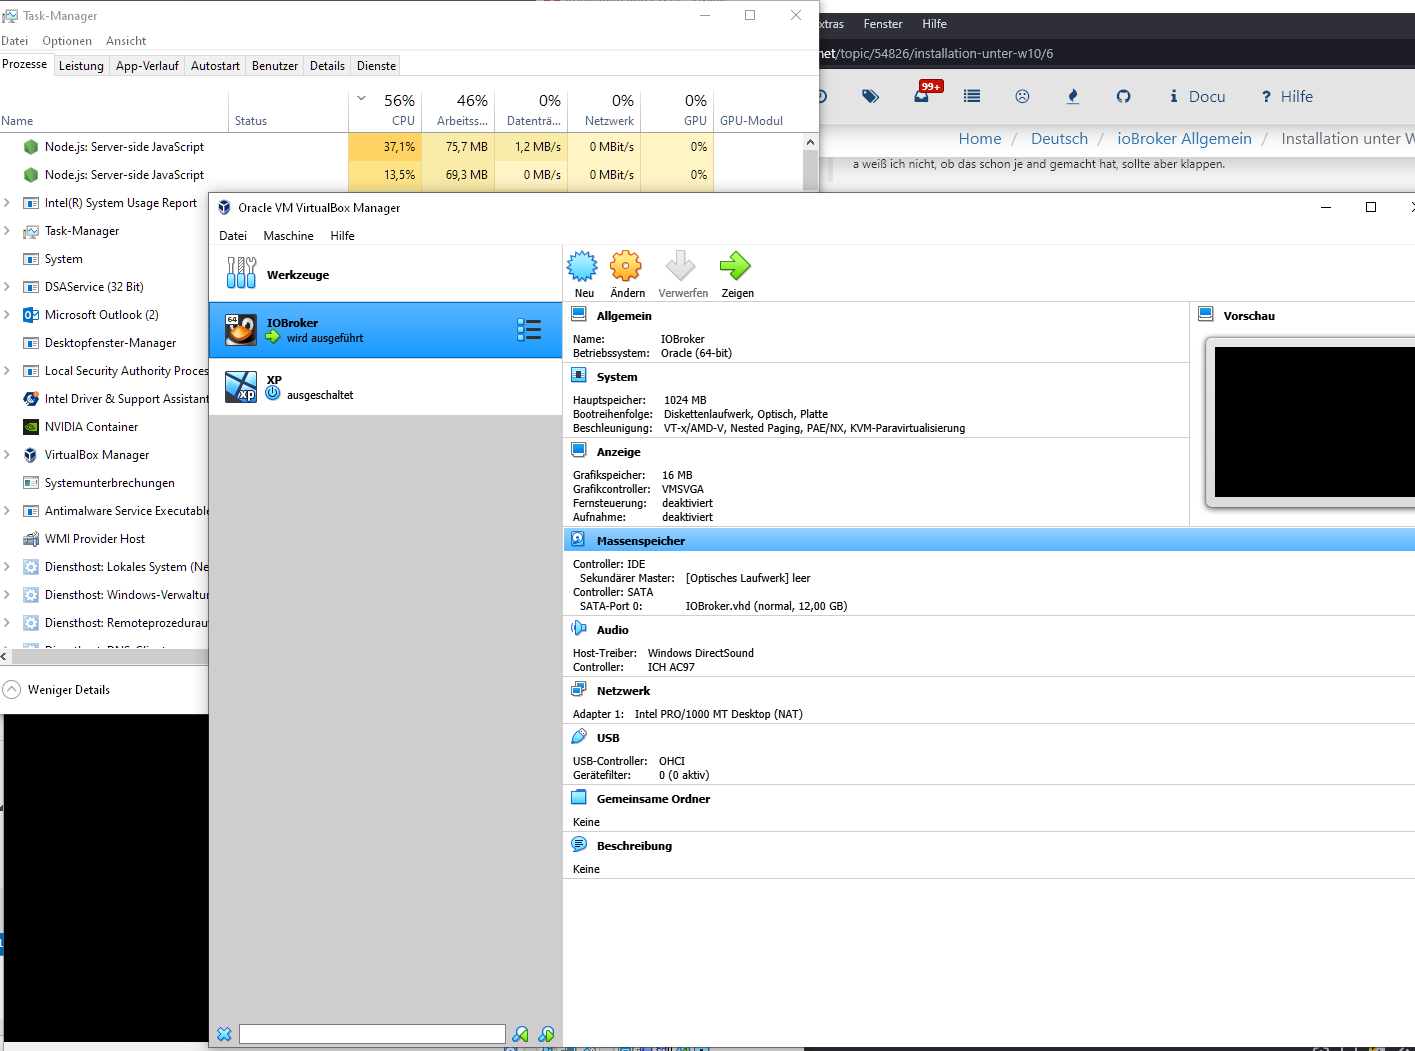The image size is (1415, 1051).
Task: Select the IOBroker running virtual machine
Action: 386,330
